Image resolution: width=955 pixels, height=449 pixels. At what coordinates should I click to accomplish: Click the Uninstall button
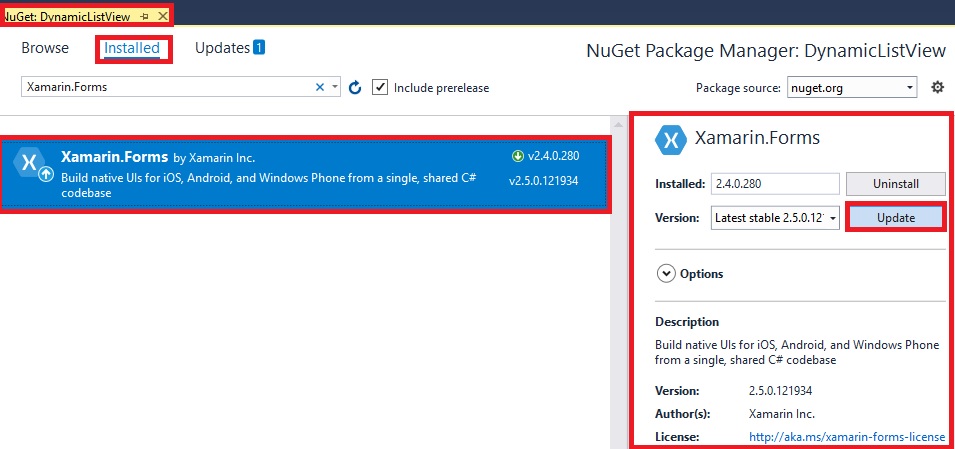coord(895,184)
